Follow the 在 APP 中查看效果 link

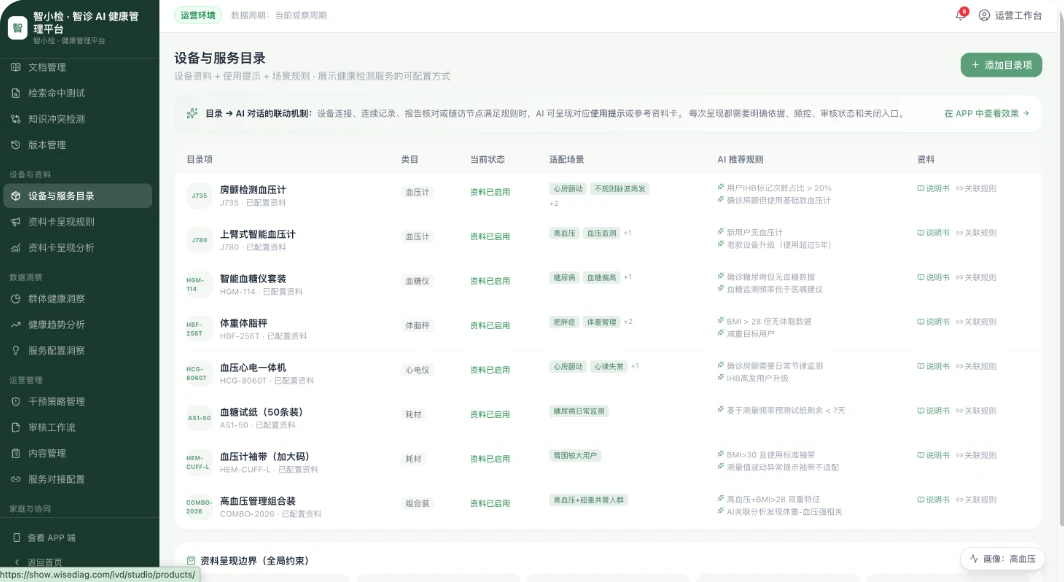click(987, 113)
